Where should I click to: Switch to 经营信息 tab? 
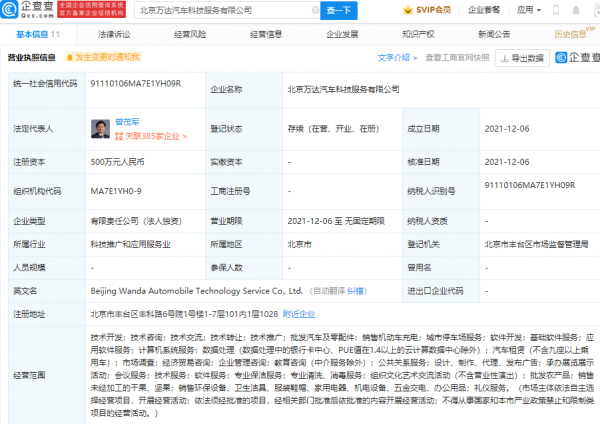266,34
